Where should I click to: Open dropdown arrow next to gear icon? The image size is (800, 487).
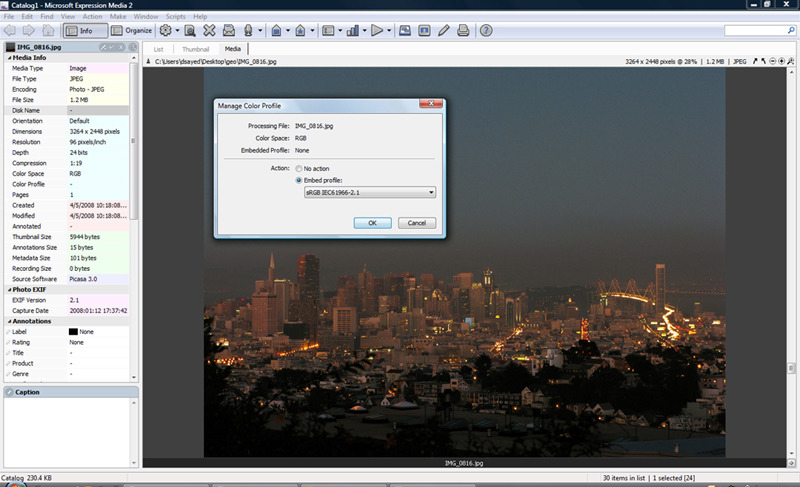(x=178, y=31)
